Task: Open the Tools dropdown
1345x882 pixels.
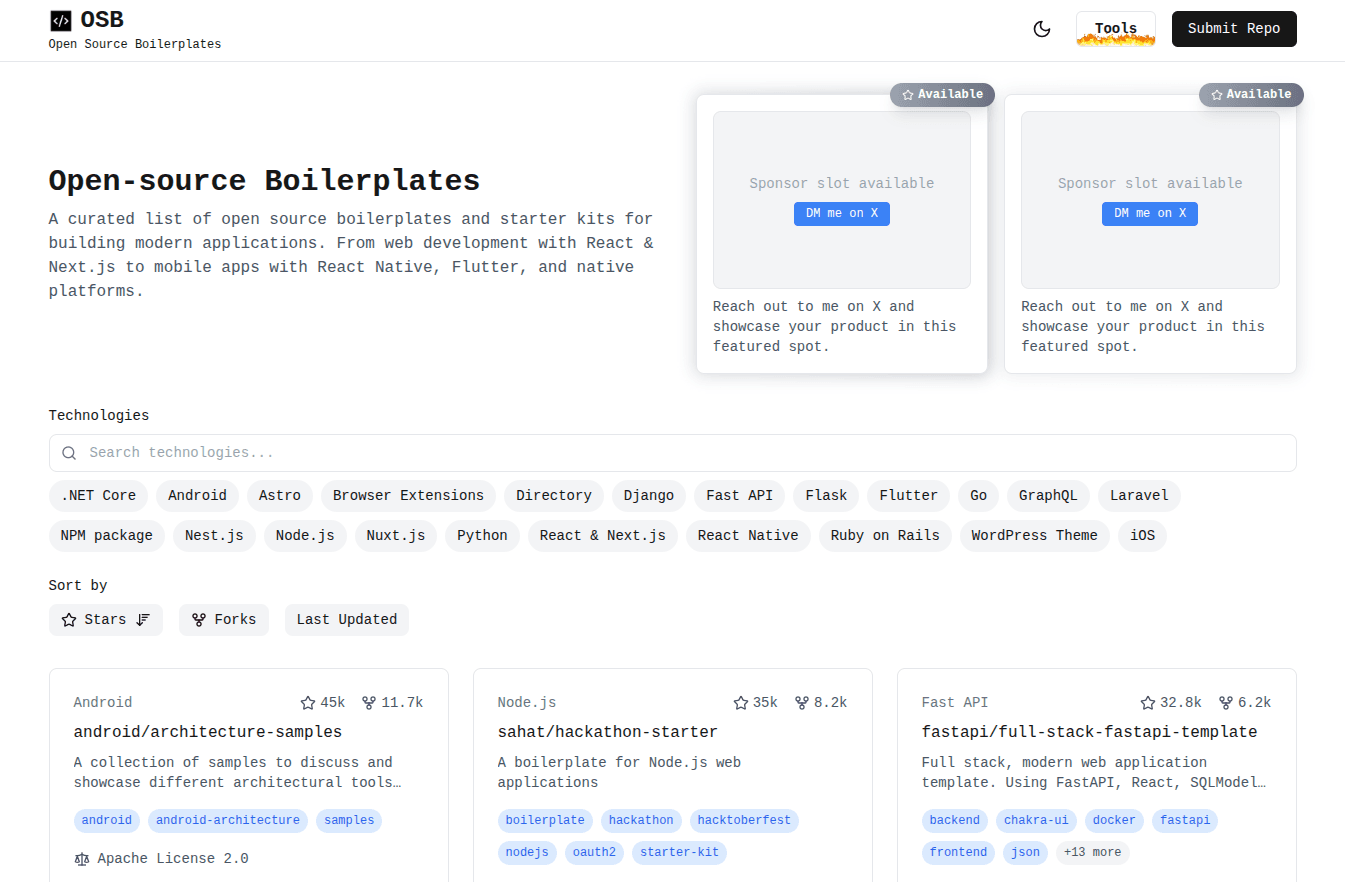Action: pos(1115,29)
